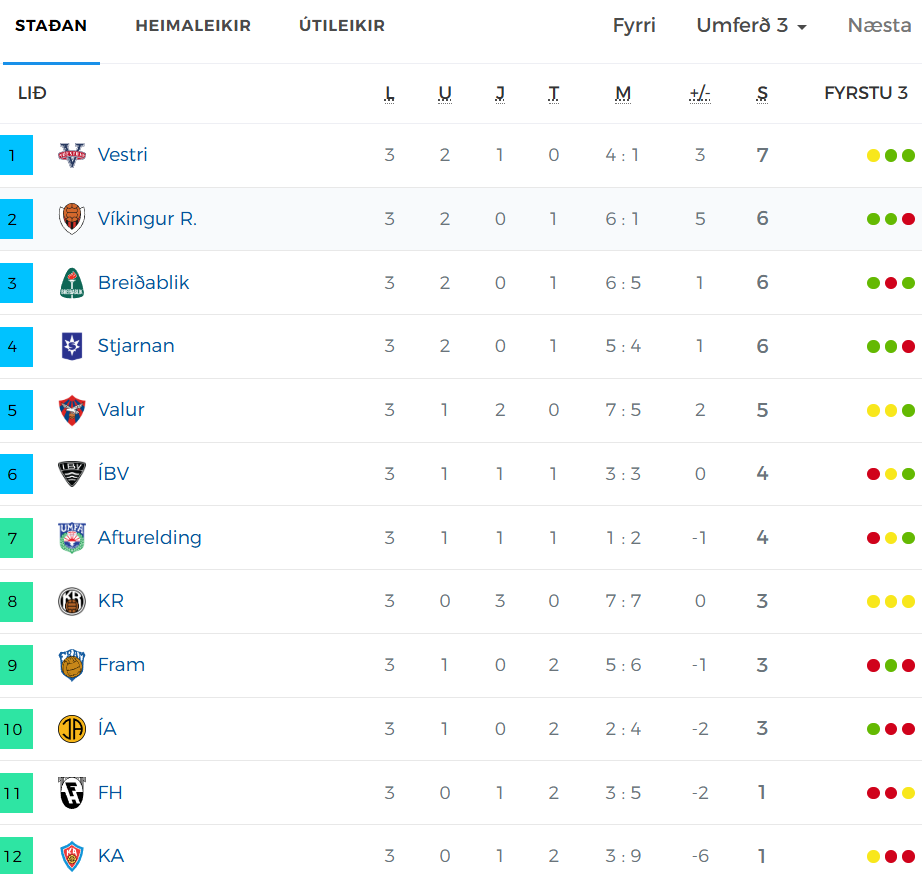This screenshot has width=922, height=874.
Task: Click the KR club crest
Action: coord(72,601)
